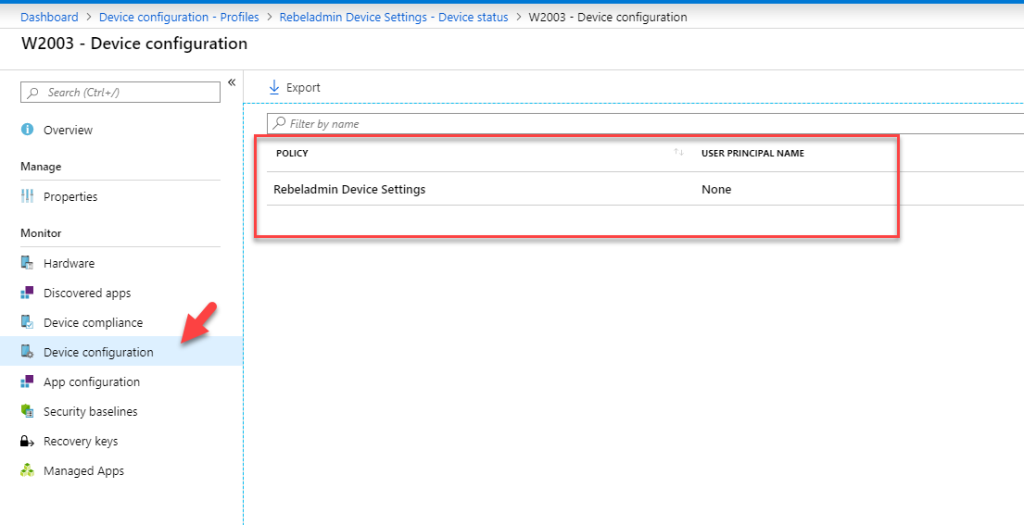Click the Export button

click(x=294, y=88)
